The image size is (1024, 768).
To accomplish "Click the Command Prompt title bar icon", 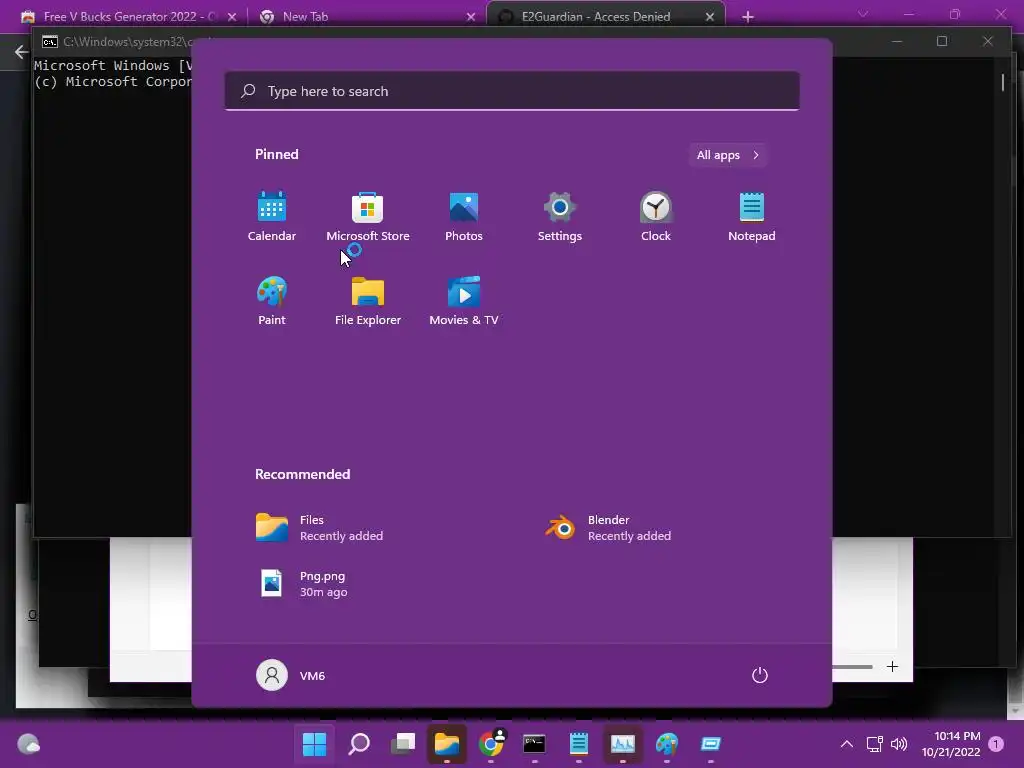I will pyautogui.click(x=50, y=42).
